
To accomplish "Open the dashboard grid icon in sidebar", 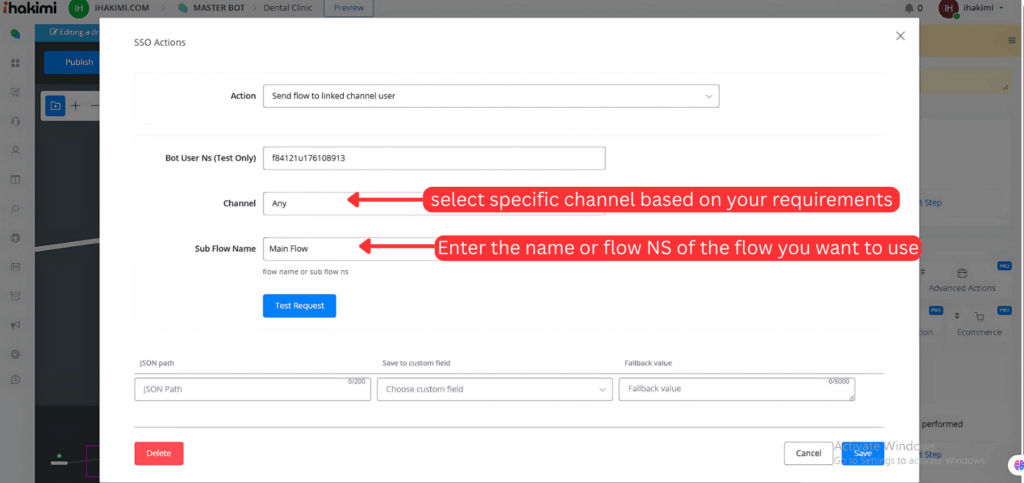I will click(15, 63).
